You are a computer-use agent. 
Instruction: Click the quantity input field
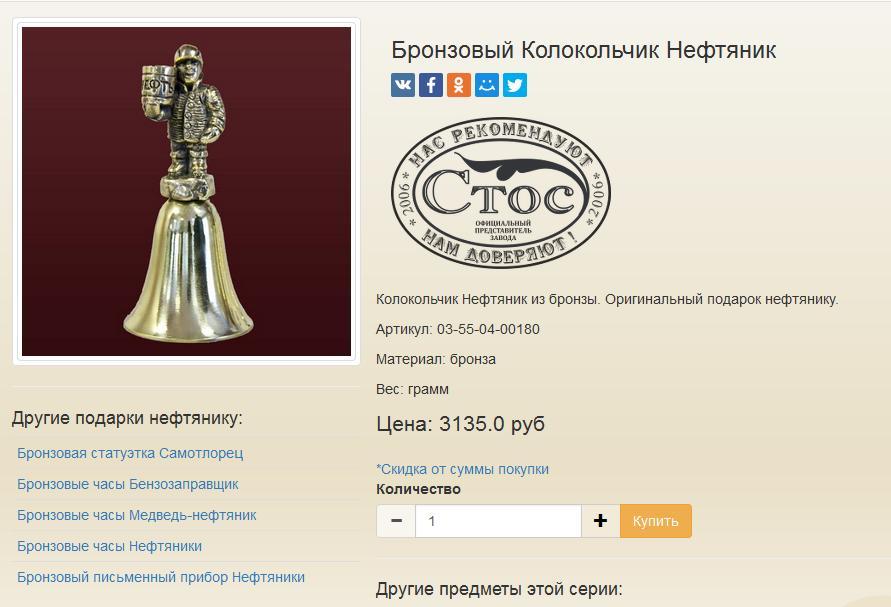click(x=498, y=521)
